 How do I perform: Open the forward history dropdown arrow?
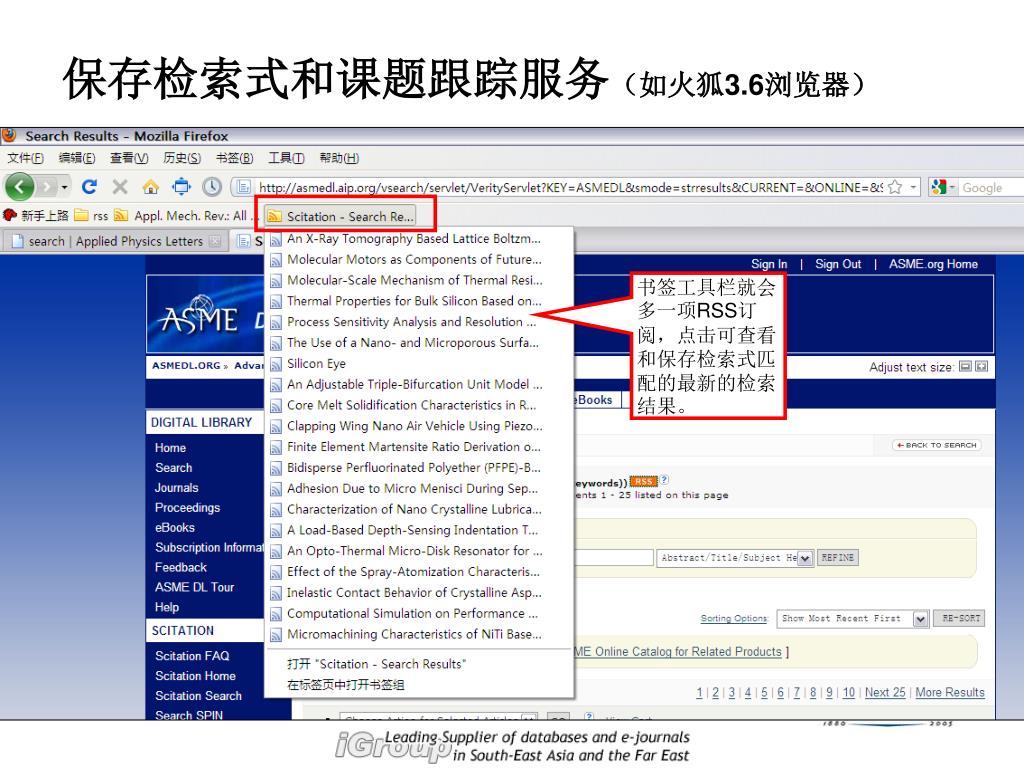pyautogui.click(x=64, y=187)
